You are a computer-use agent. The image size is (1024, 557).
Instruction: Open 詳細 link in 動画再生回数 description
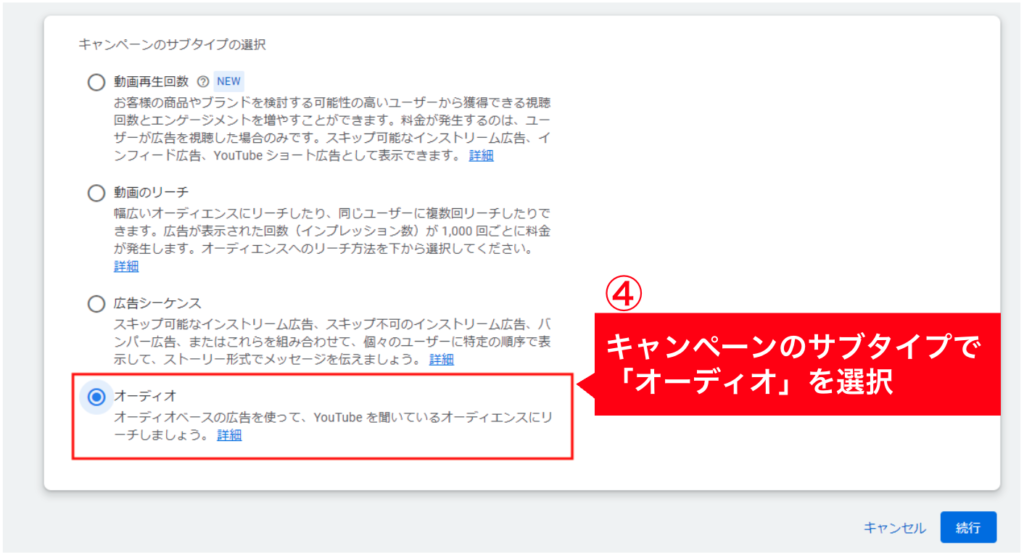[481, 156]
